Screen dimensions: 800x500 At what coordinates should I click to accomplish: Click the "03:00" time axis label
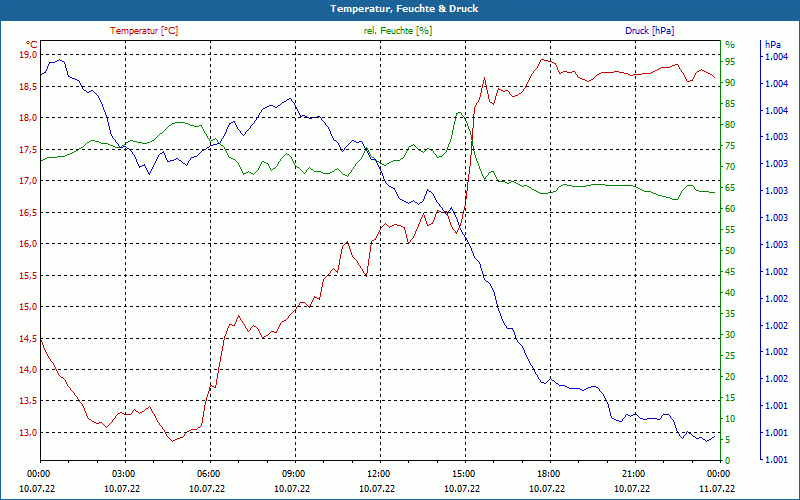122,473
